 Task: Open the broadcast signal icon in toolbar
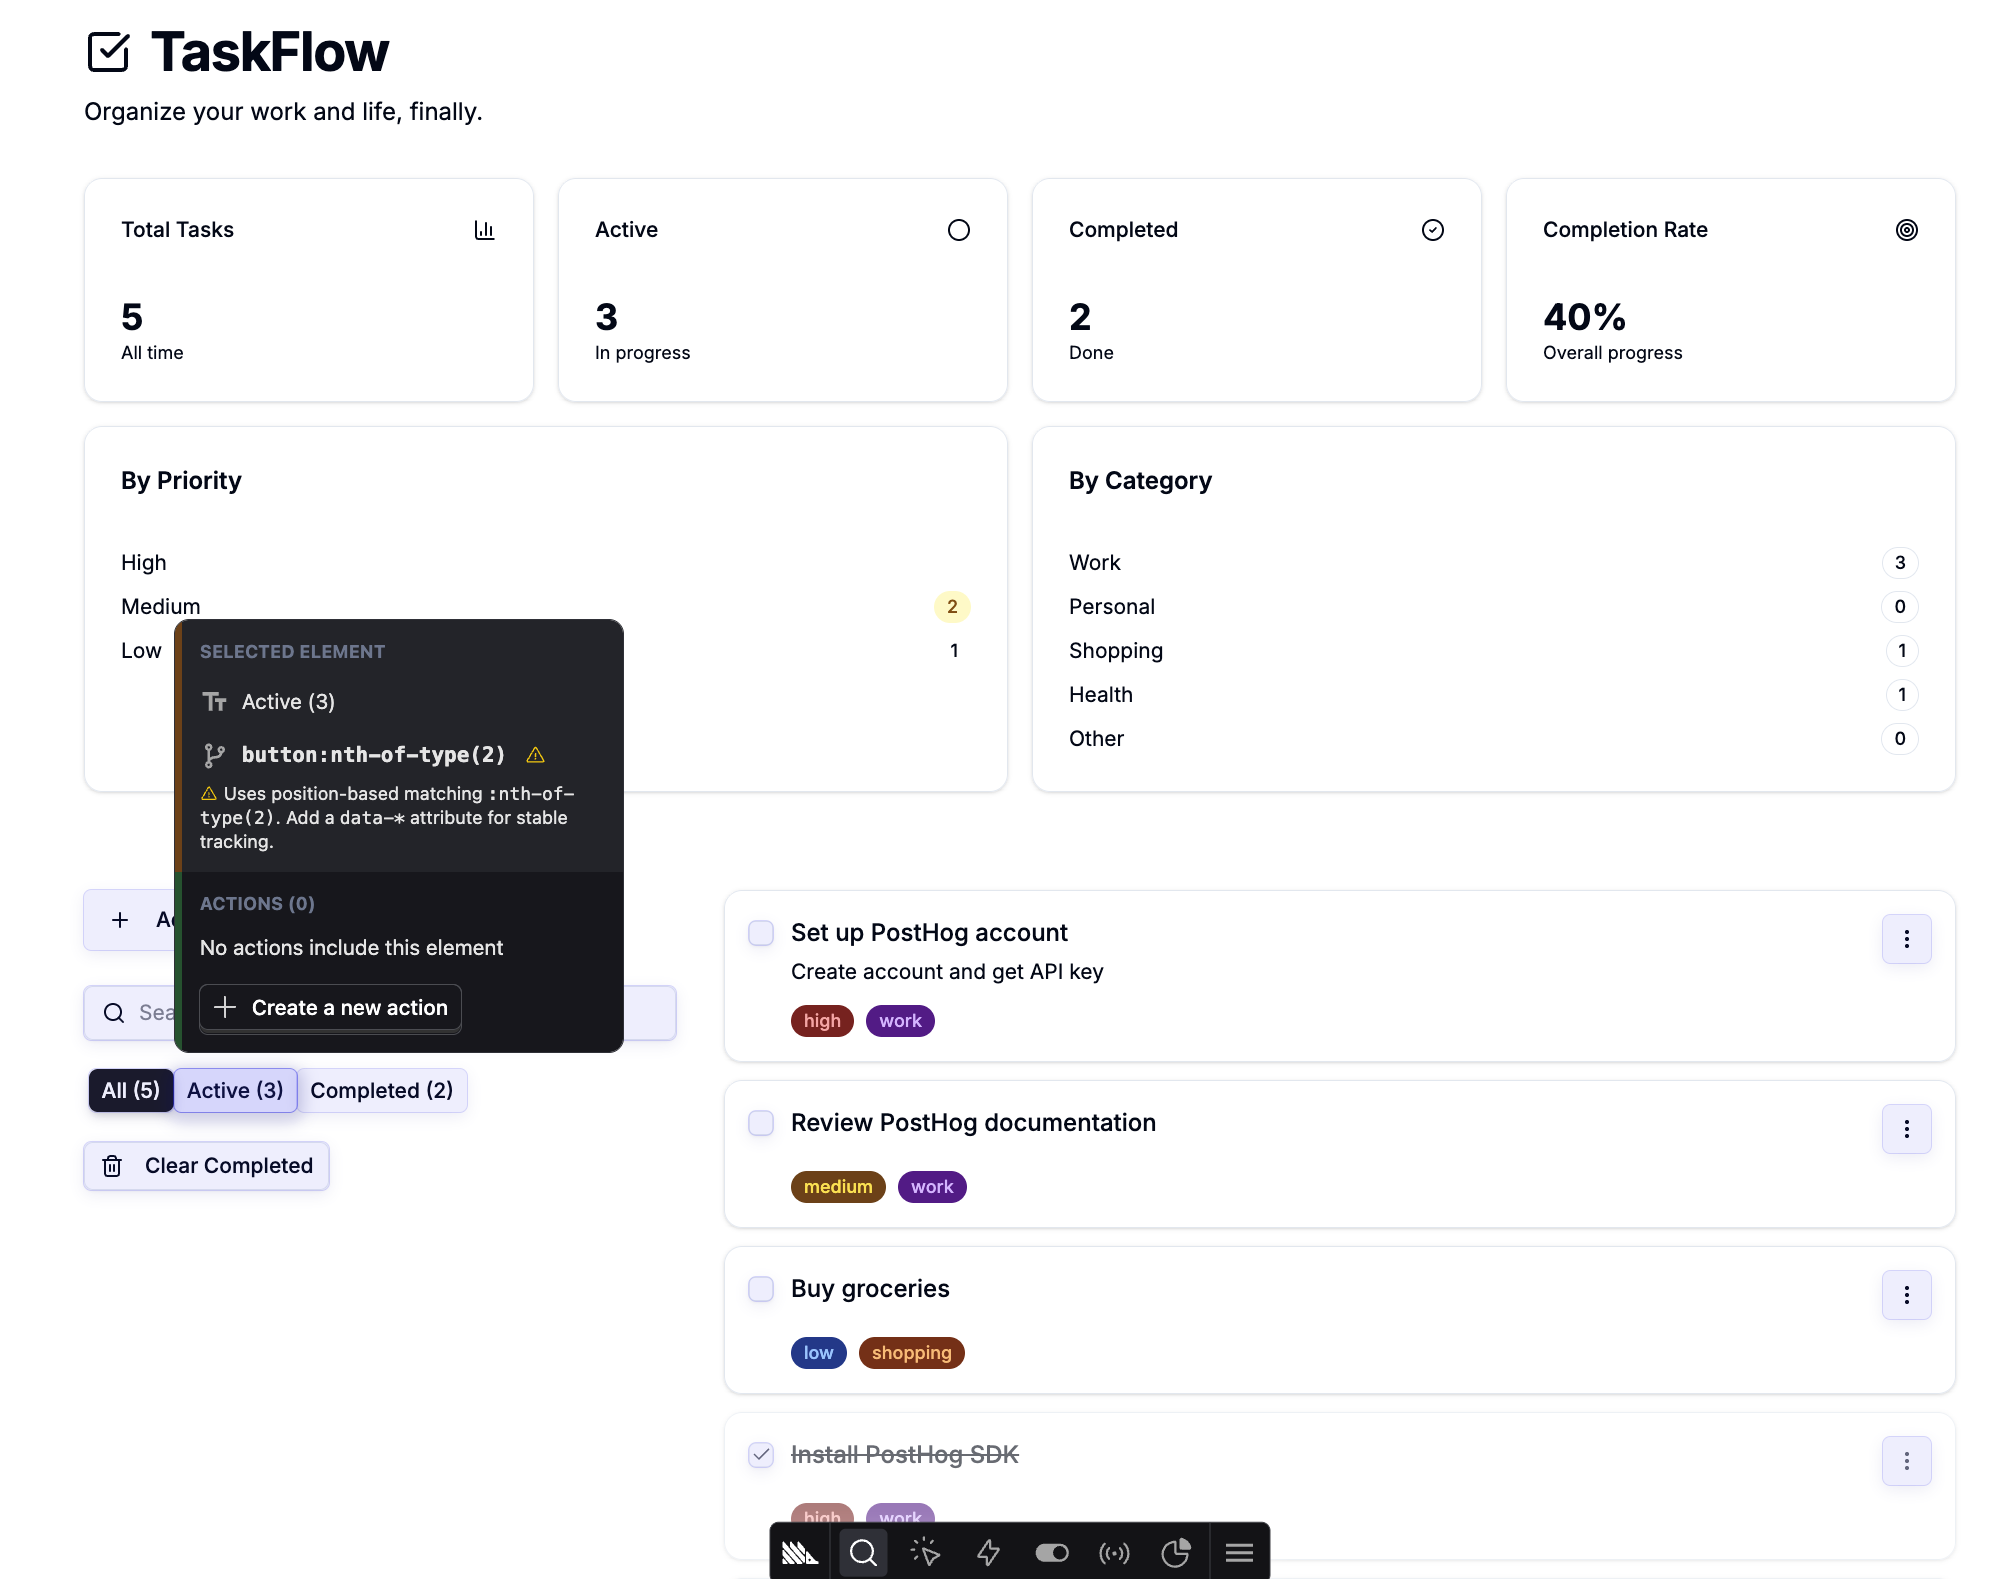(1114, 1552)
